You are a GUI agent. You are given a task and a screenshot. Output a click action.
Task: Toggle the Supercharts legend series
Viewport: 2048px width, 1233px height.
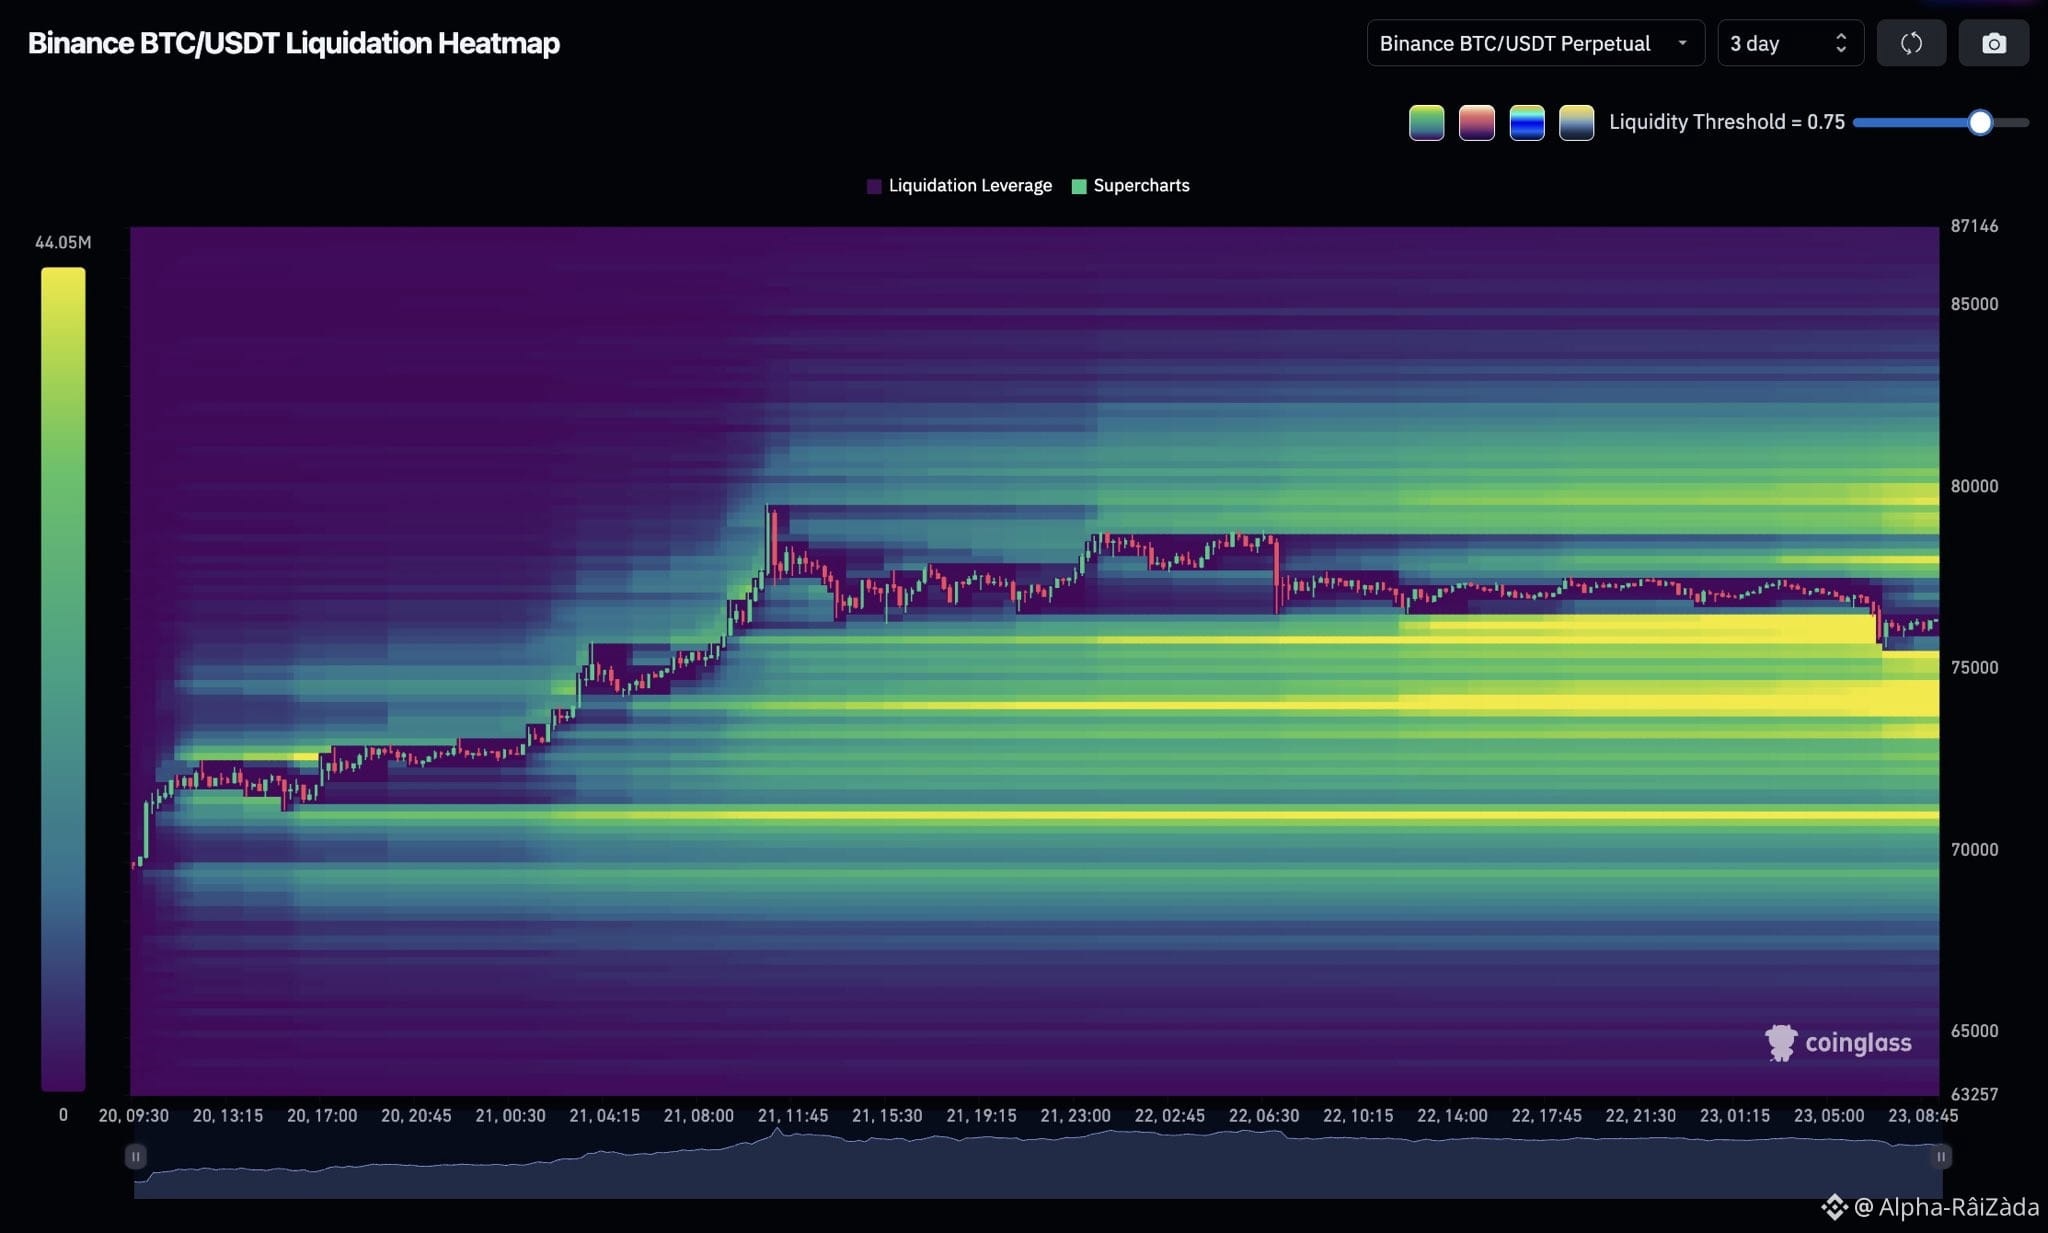click(1131, 185)
